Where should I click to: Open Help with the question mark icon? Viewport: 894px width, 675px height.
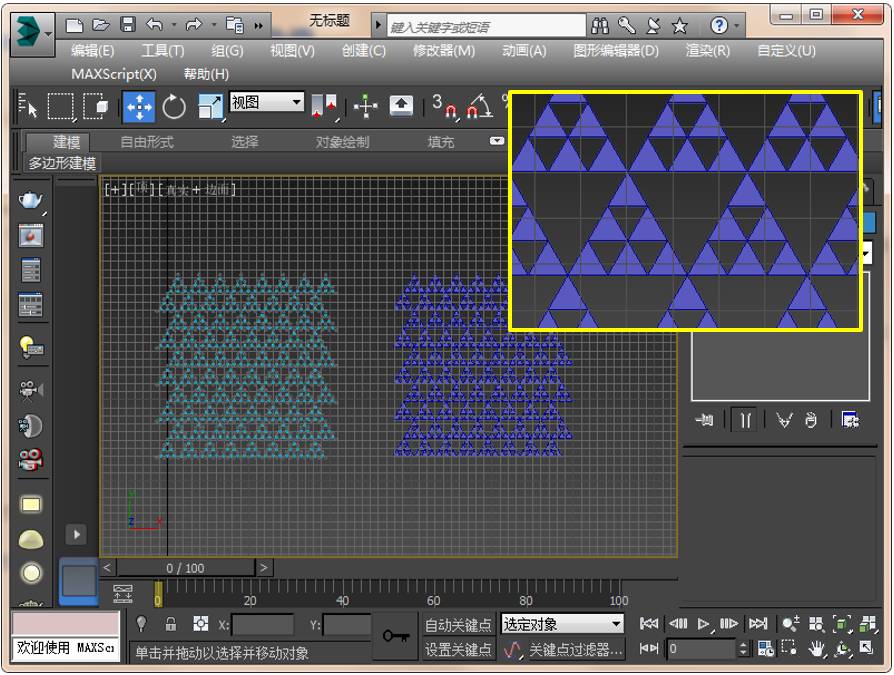click(x=719, y=25)
